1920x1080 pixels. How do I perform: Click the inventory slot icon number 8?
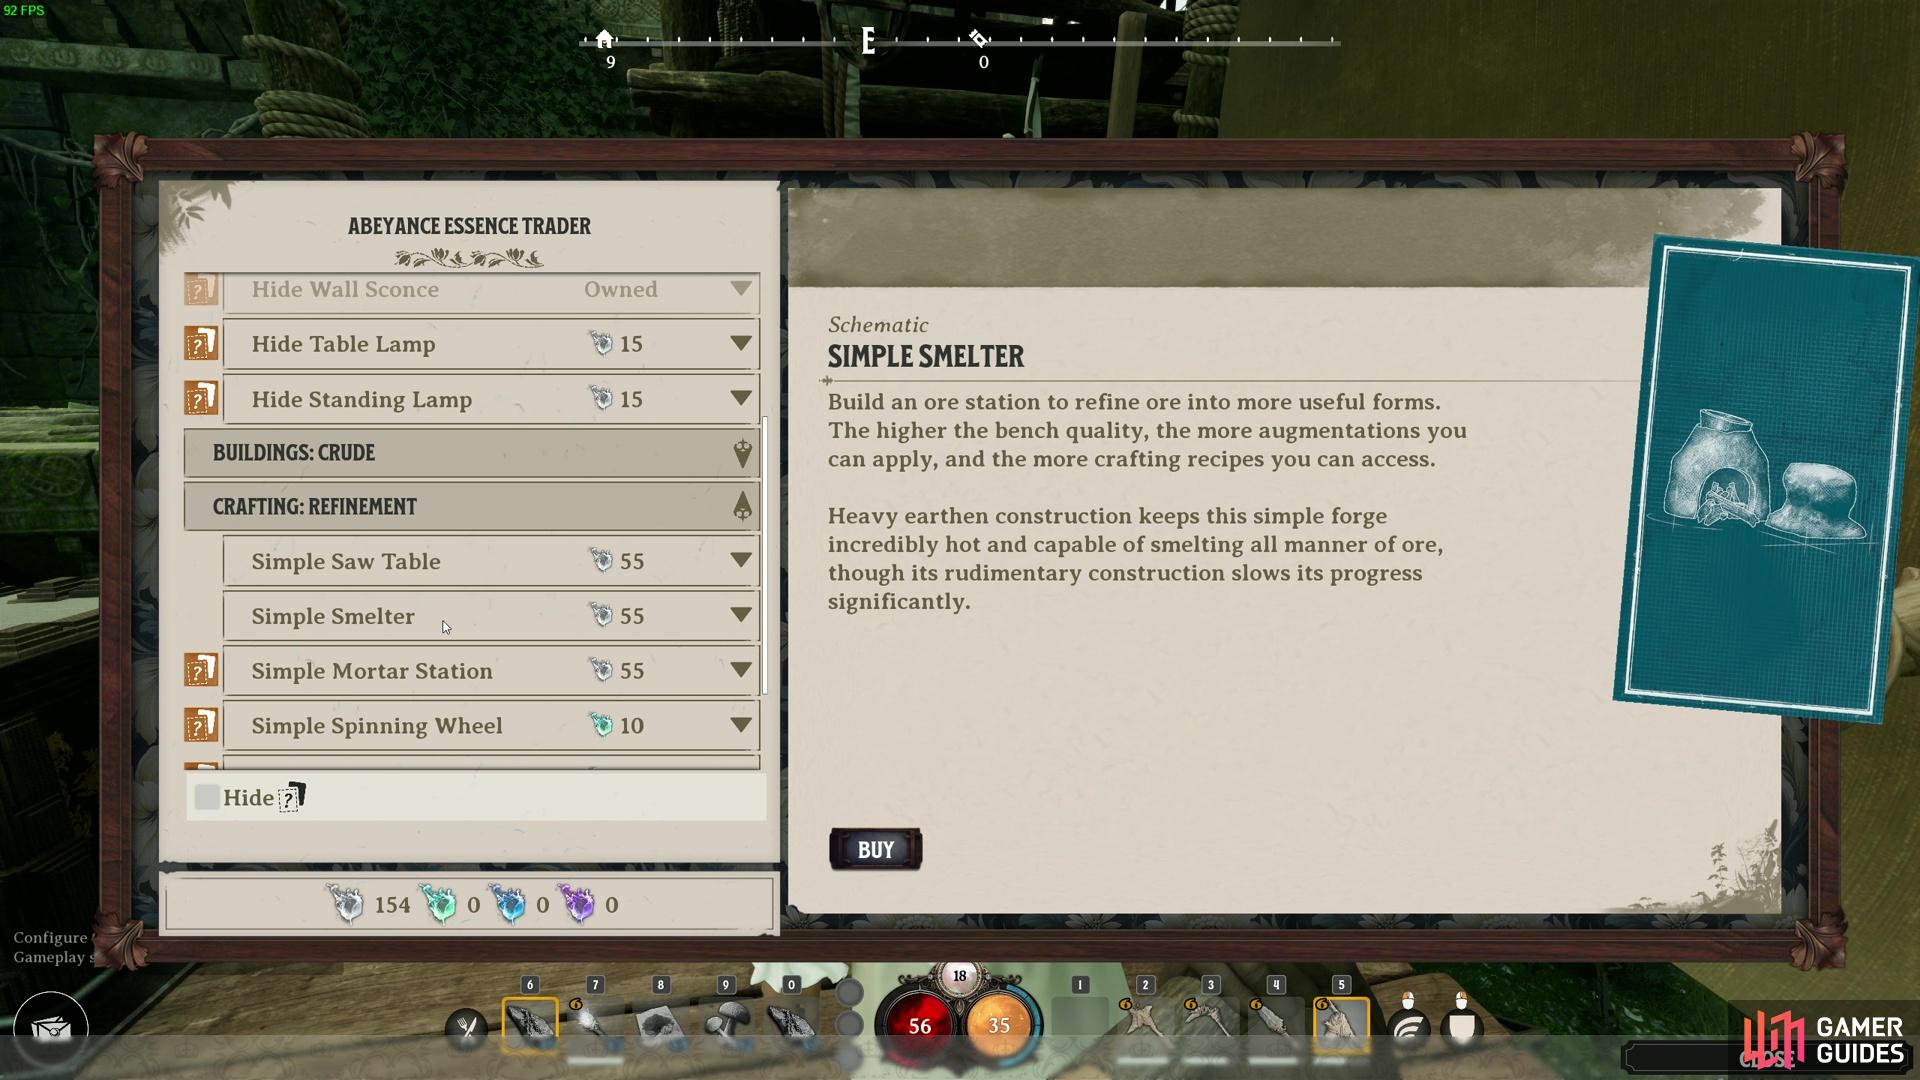pos(661,1021)
